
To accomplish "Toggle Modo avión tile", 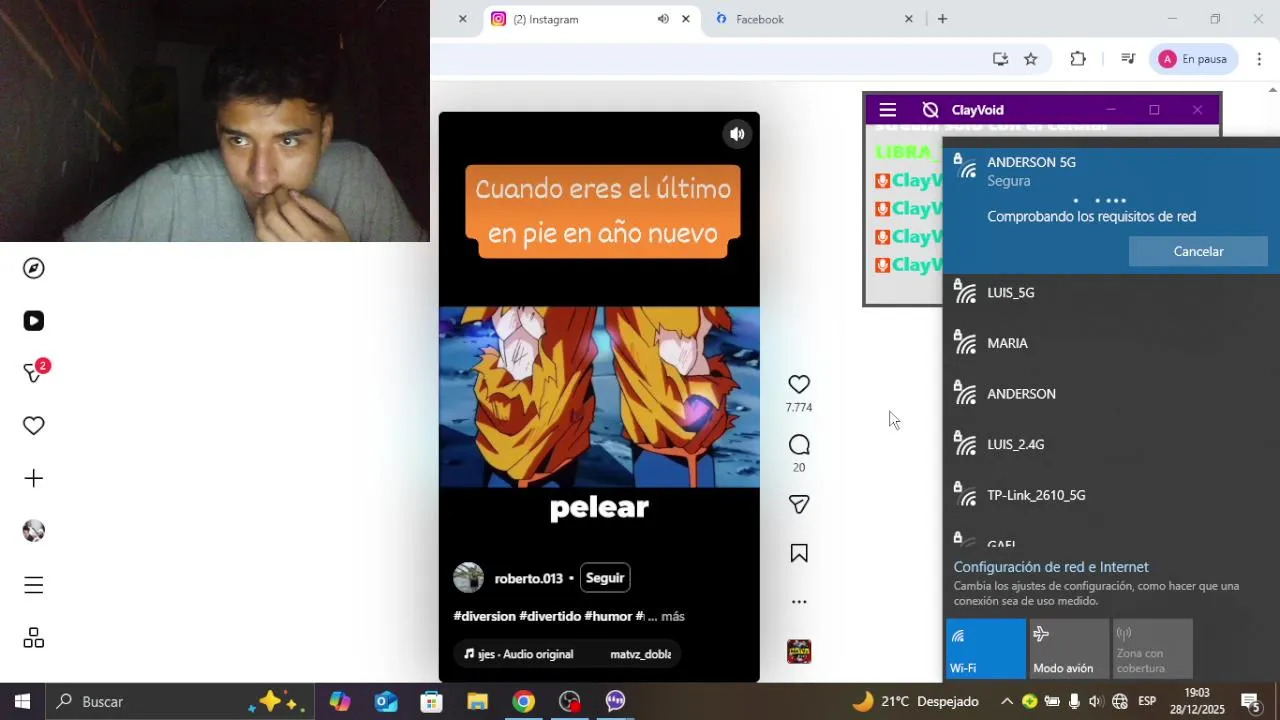I will click(1069, 649).
